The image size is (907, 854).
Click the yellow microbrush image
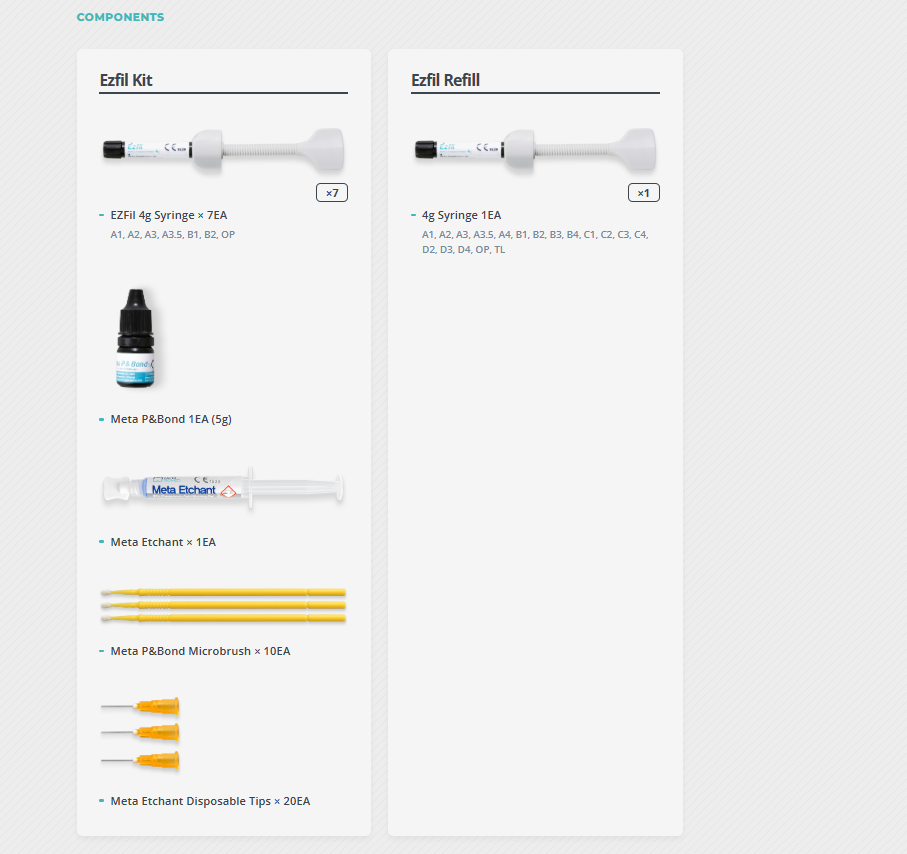(x=223, y=605)
